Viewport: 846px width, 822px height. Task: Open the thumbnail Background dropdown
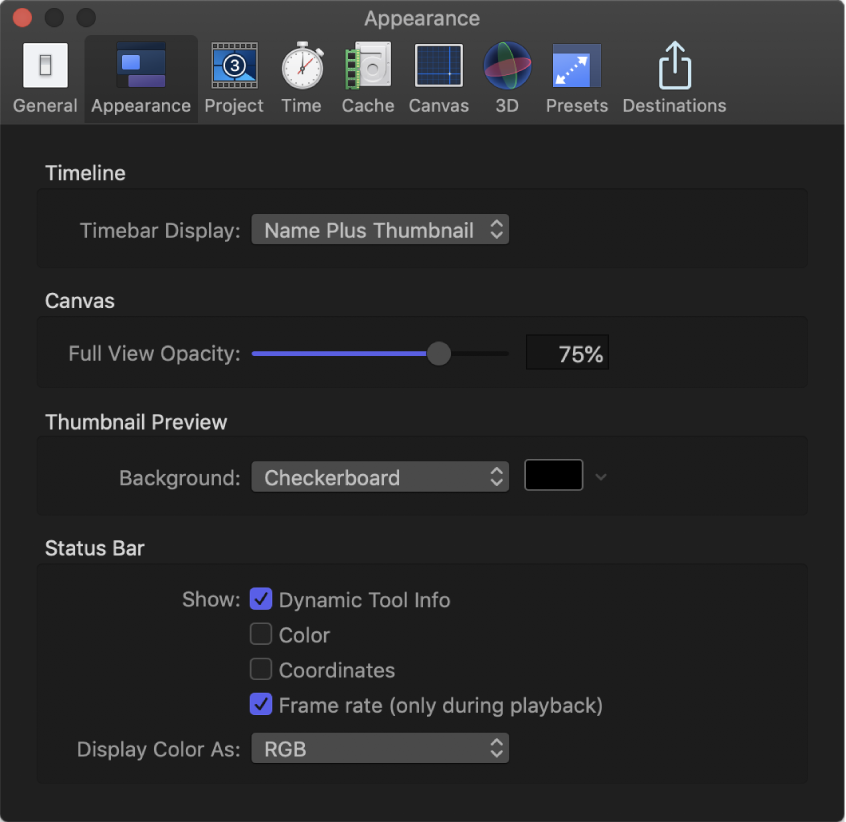pos(380,477)
